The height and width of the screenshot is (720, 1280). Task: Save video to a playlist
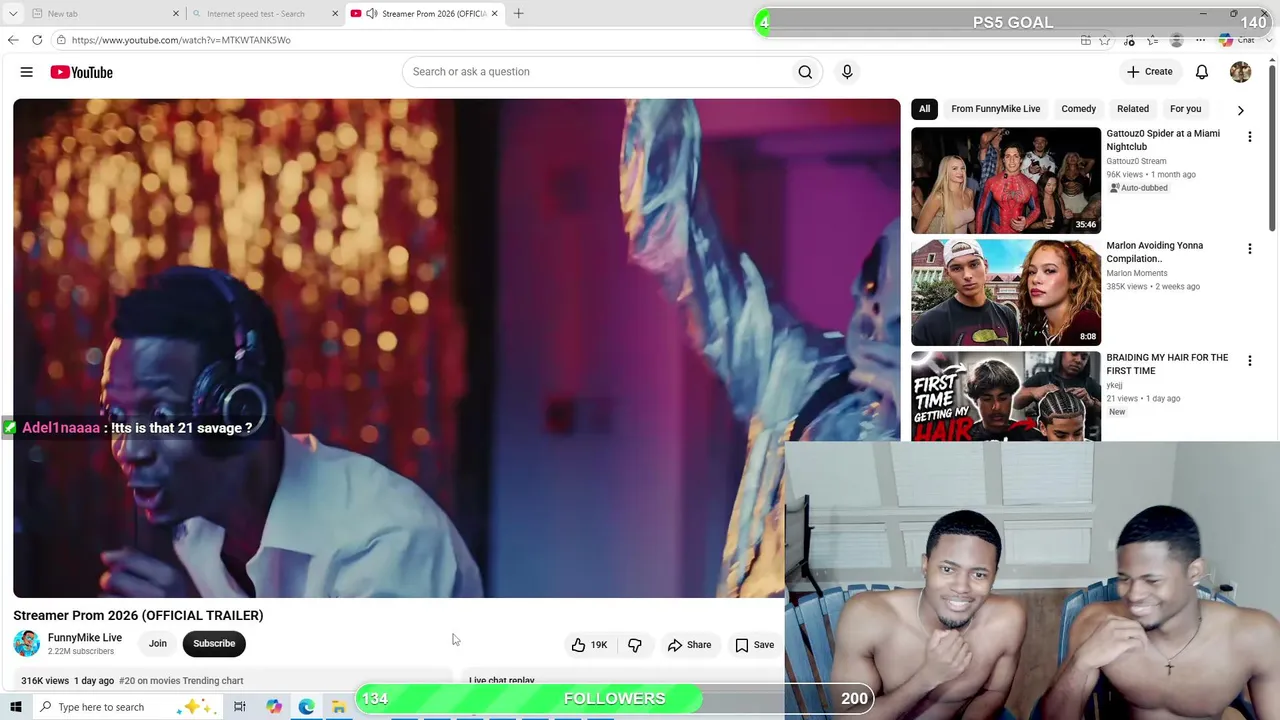[755, 645]
